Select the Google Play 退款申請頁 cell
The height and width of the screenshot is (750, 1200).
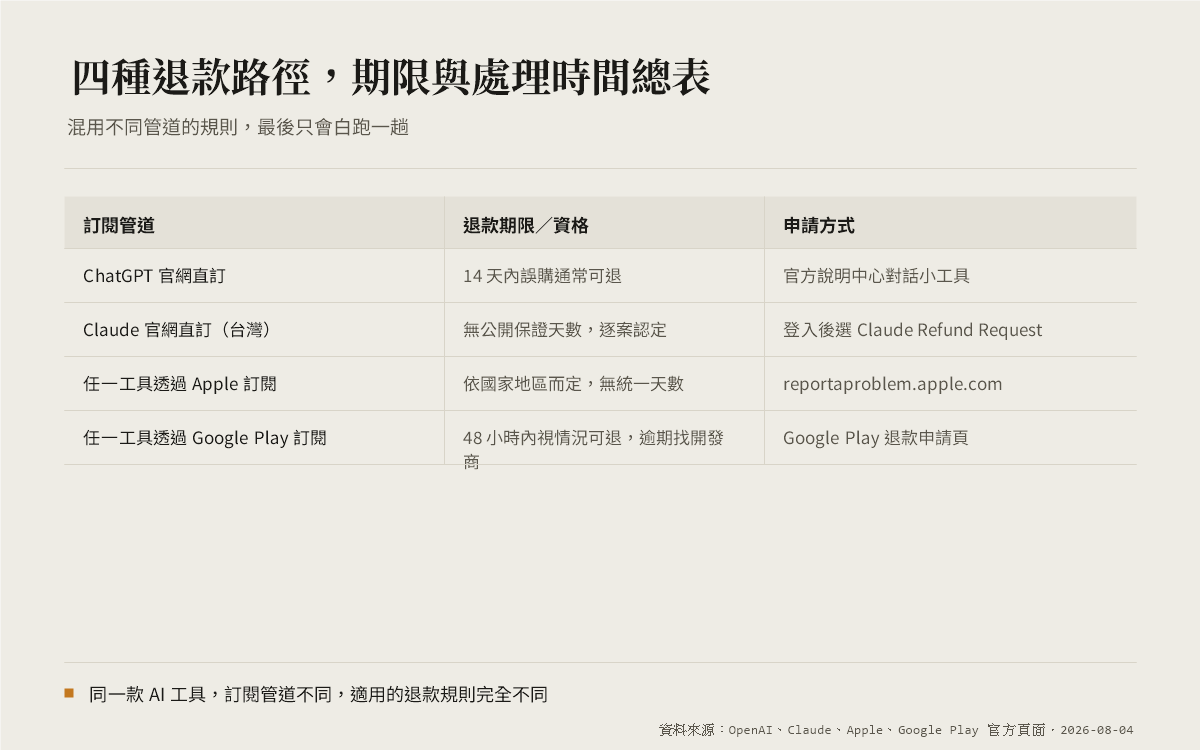click(x=950, y=438)
